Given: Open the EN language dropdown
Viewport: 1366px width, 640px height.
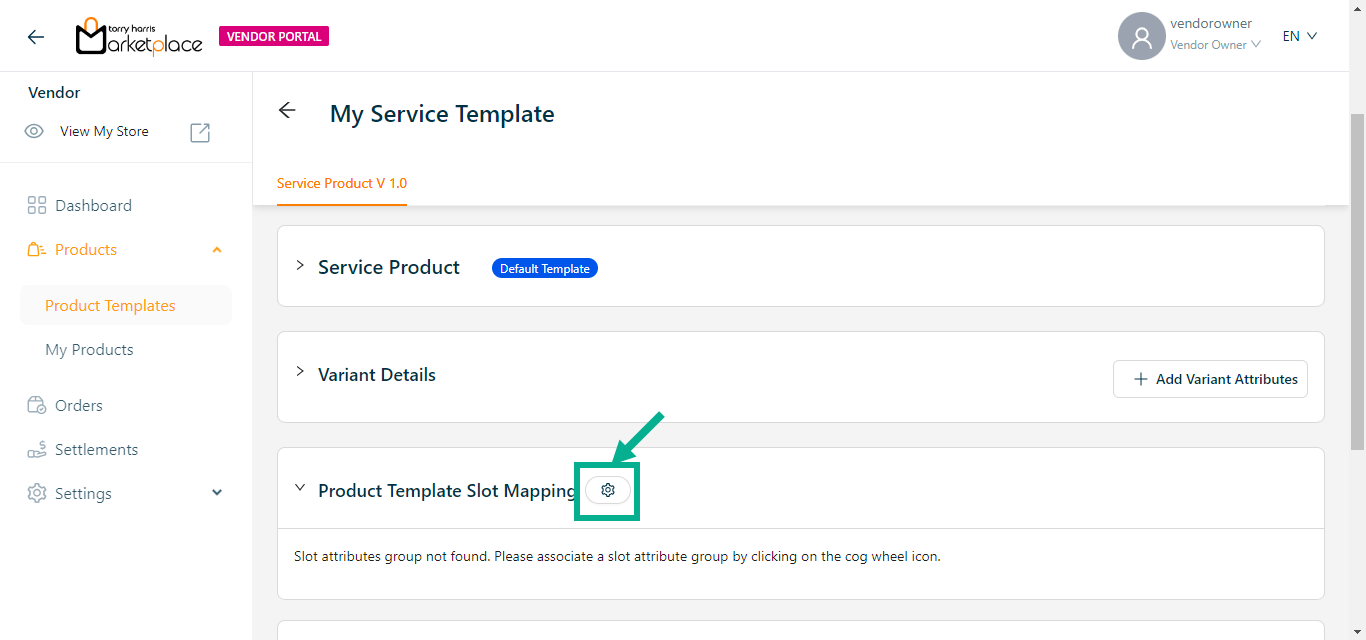Looking at the screenshot, I should pos(1299,36).
